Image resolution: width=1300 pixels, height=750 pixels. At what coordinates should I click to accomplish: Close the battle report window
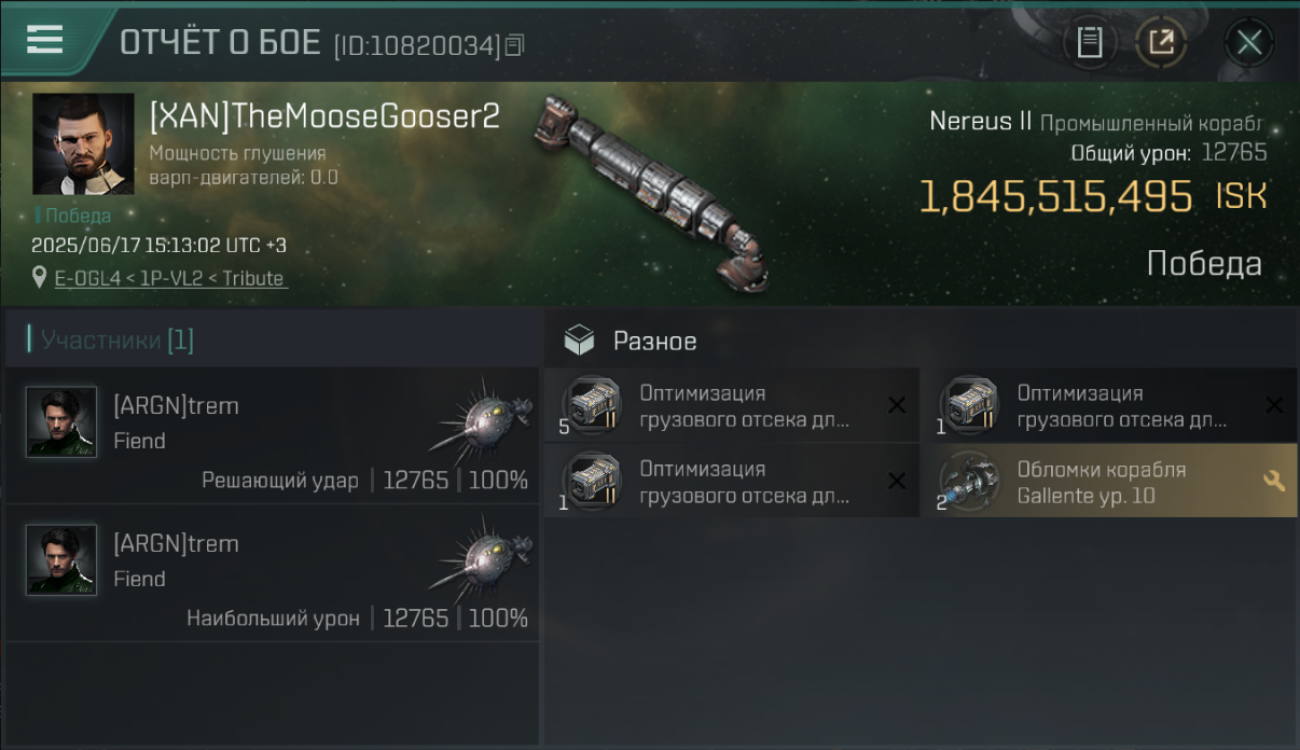[1249, 43]
